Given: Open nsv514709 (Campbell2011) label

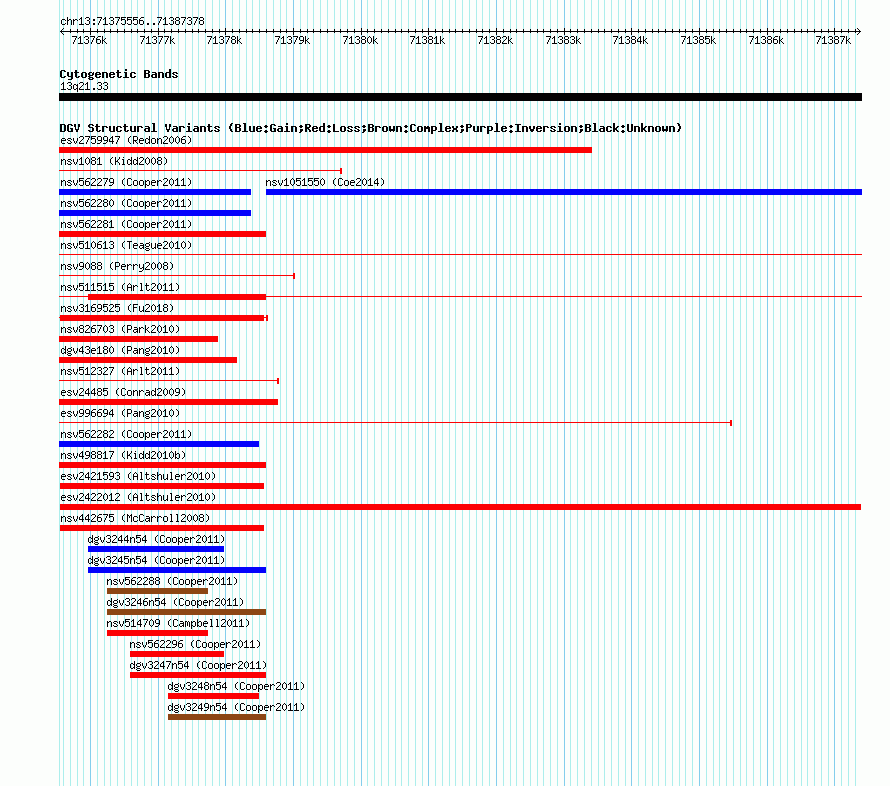Looking at the screenshot, I should 178,623.
